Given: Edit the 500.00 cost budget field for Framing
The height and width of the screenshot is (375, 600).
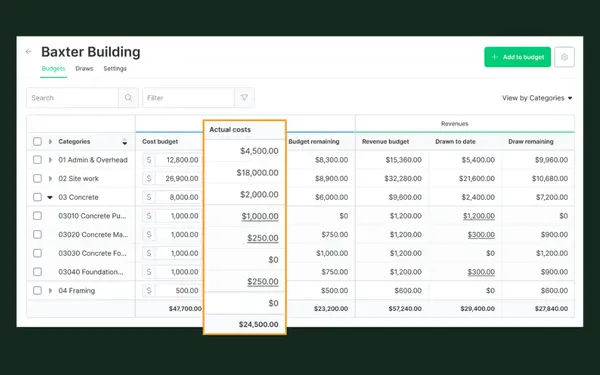Looking at the screenshot, I should click(x=178, y=291).
